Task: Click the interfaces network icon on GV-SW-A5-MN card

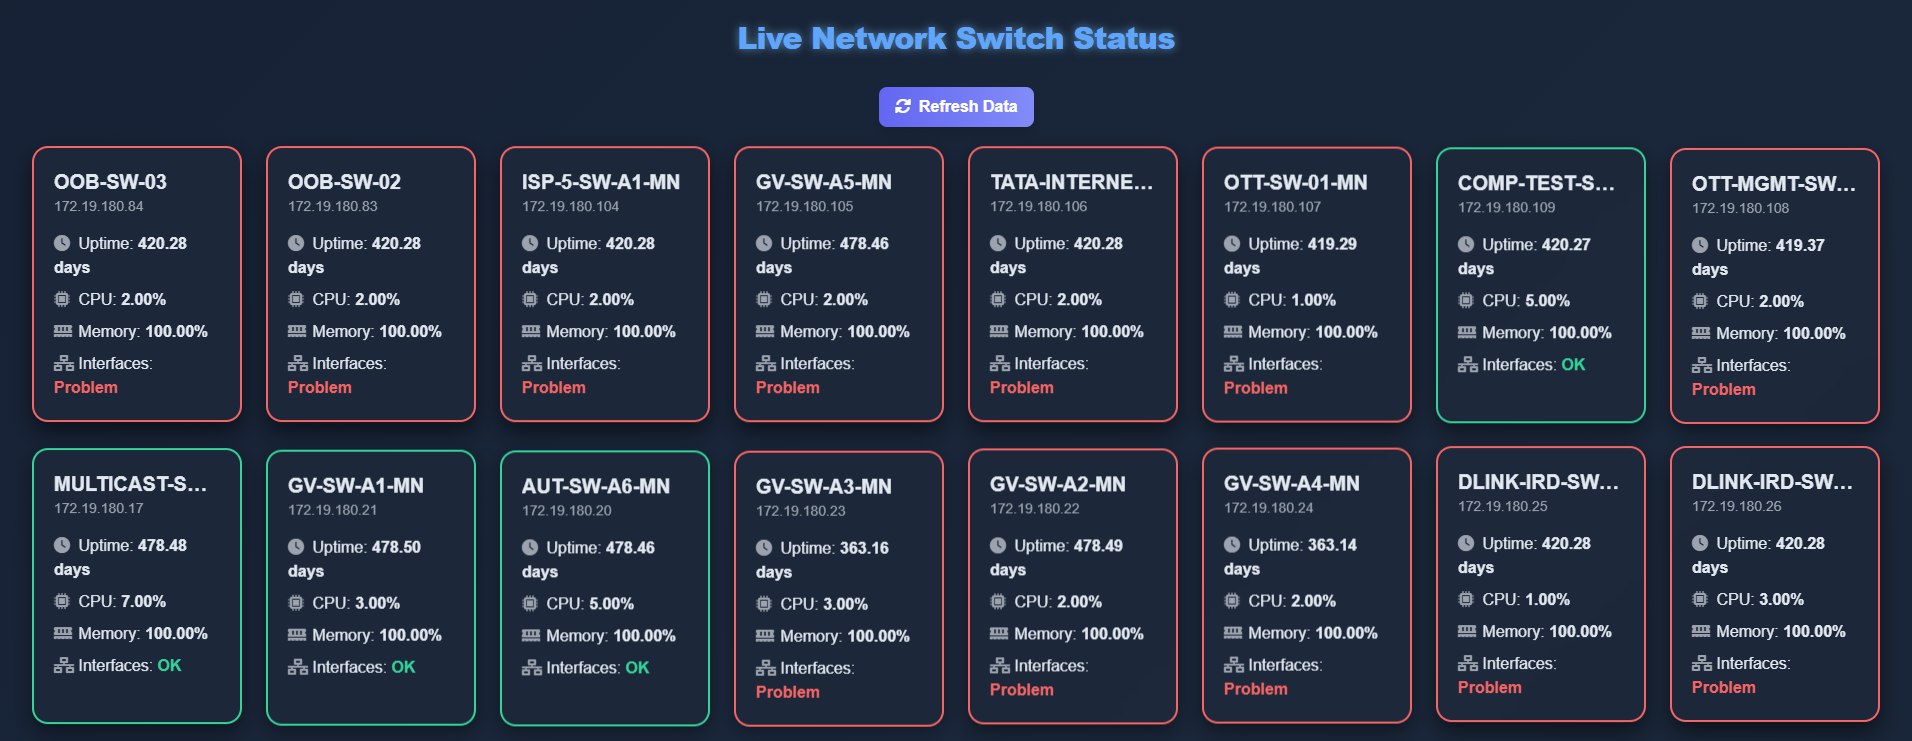Action: [x=764, y=363]
